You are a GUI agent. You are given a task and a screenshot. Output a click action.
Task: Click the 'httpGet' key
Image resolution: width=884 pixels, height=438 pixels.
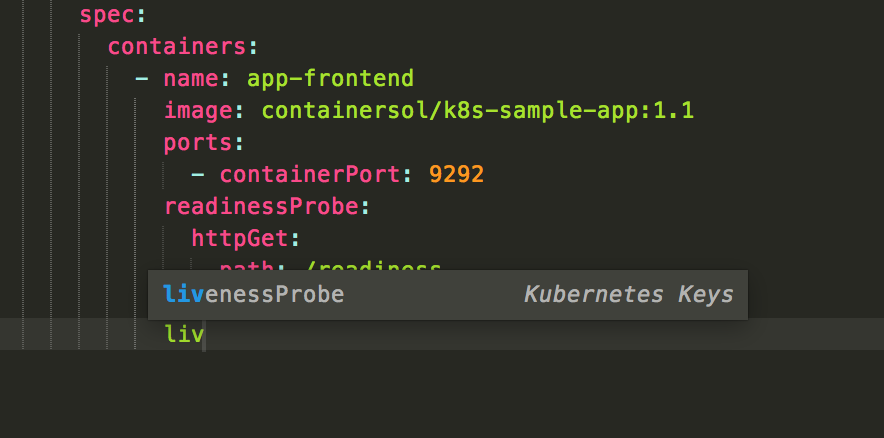240,239
